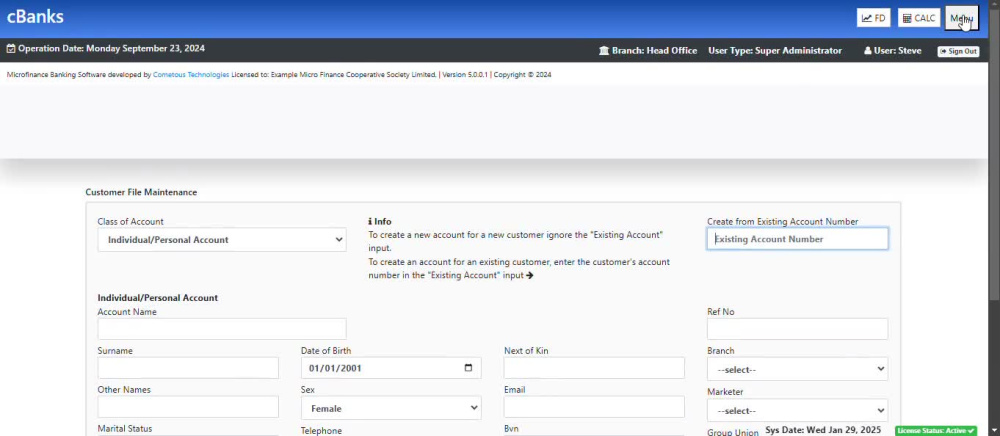Screen dimensions: 1000x436
Task: Focus the Existing Account Number field
Action: (797, 239)
